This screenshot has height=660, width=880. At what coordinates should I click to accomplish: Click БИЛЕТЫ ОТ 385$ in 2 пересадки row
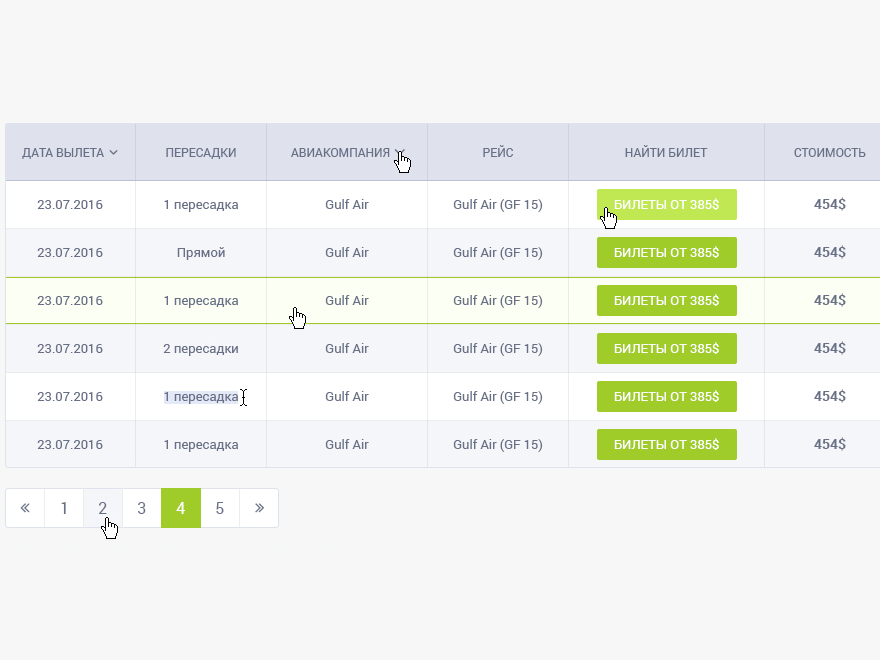[x=667, y=348]
